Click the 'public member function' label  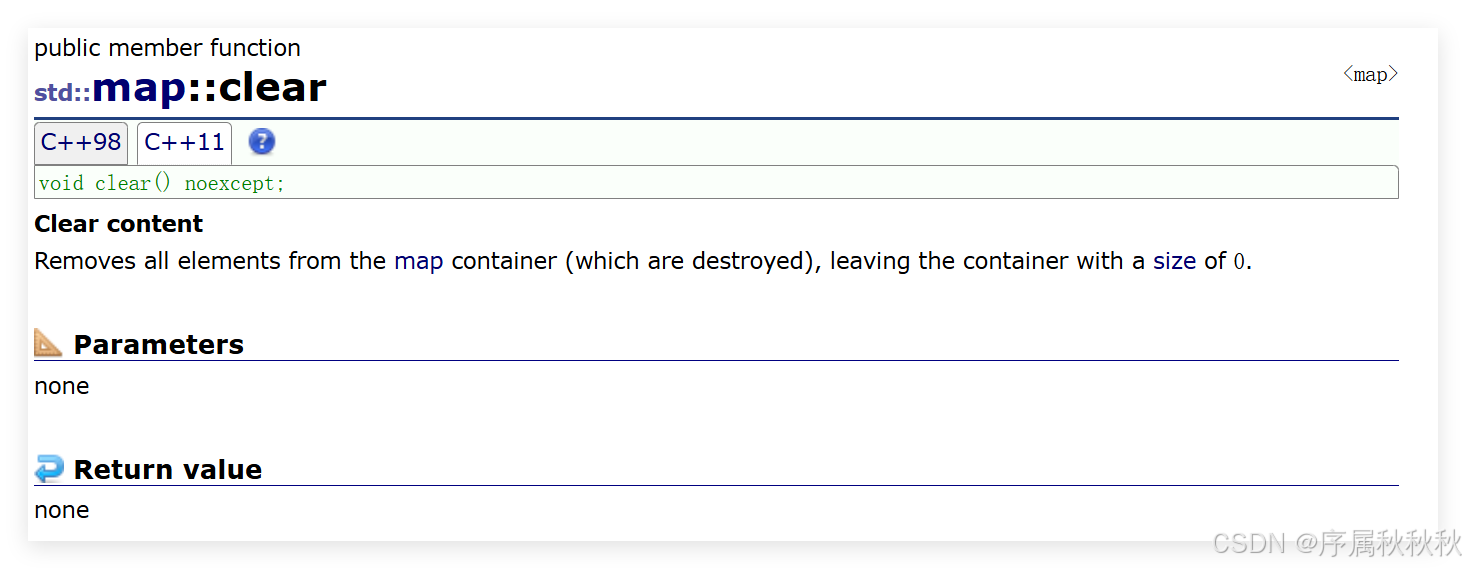coord(167,48)
